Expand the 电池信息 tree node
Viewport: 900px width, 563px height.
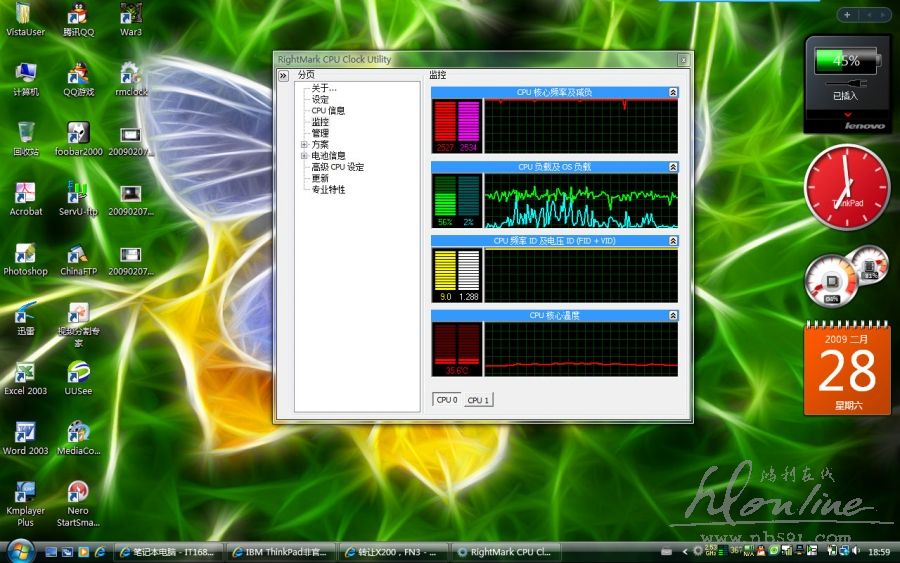304,156
